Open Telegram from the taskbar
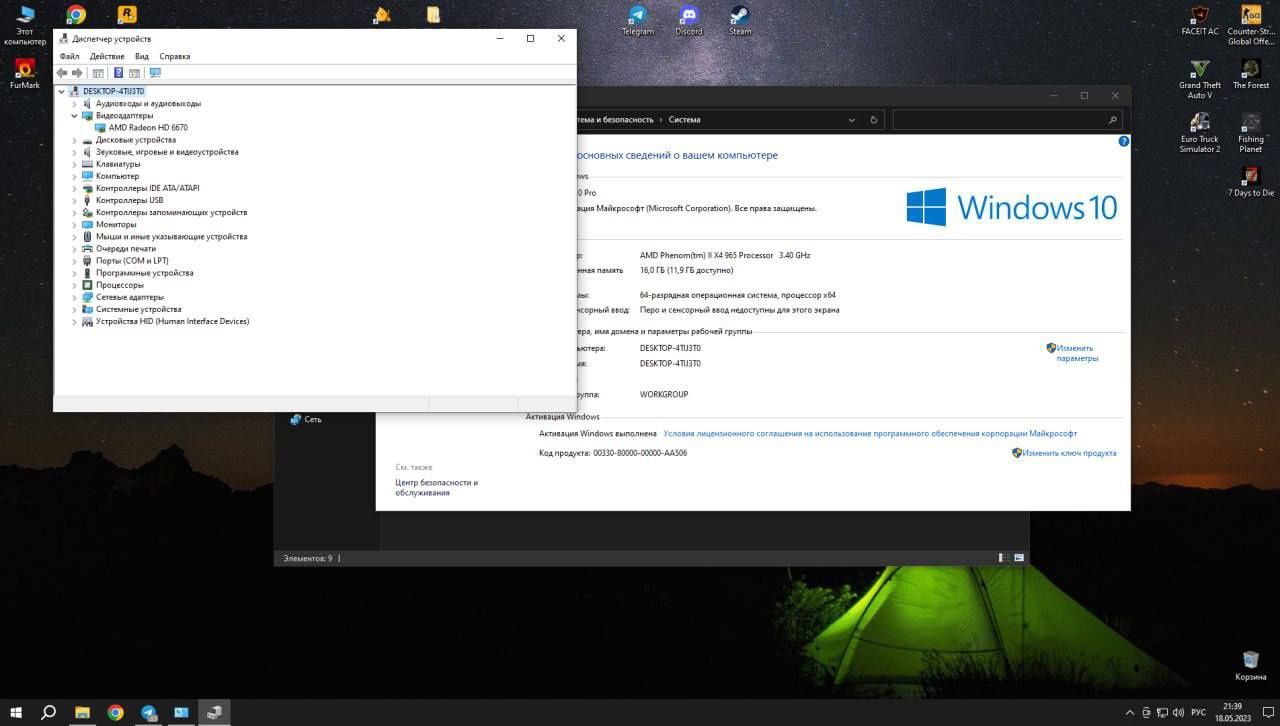Viewport: 1280px width, 726px height. tap(149, 713)
